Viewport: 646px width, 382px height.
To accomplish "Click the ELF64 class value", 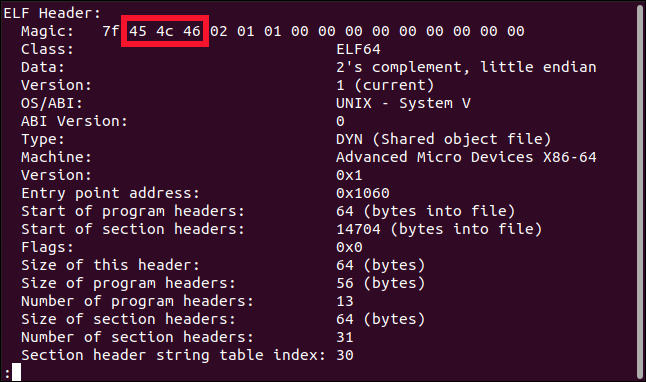I will [358, 49].
